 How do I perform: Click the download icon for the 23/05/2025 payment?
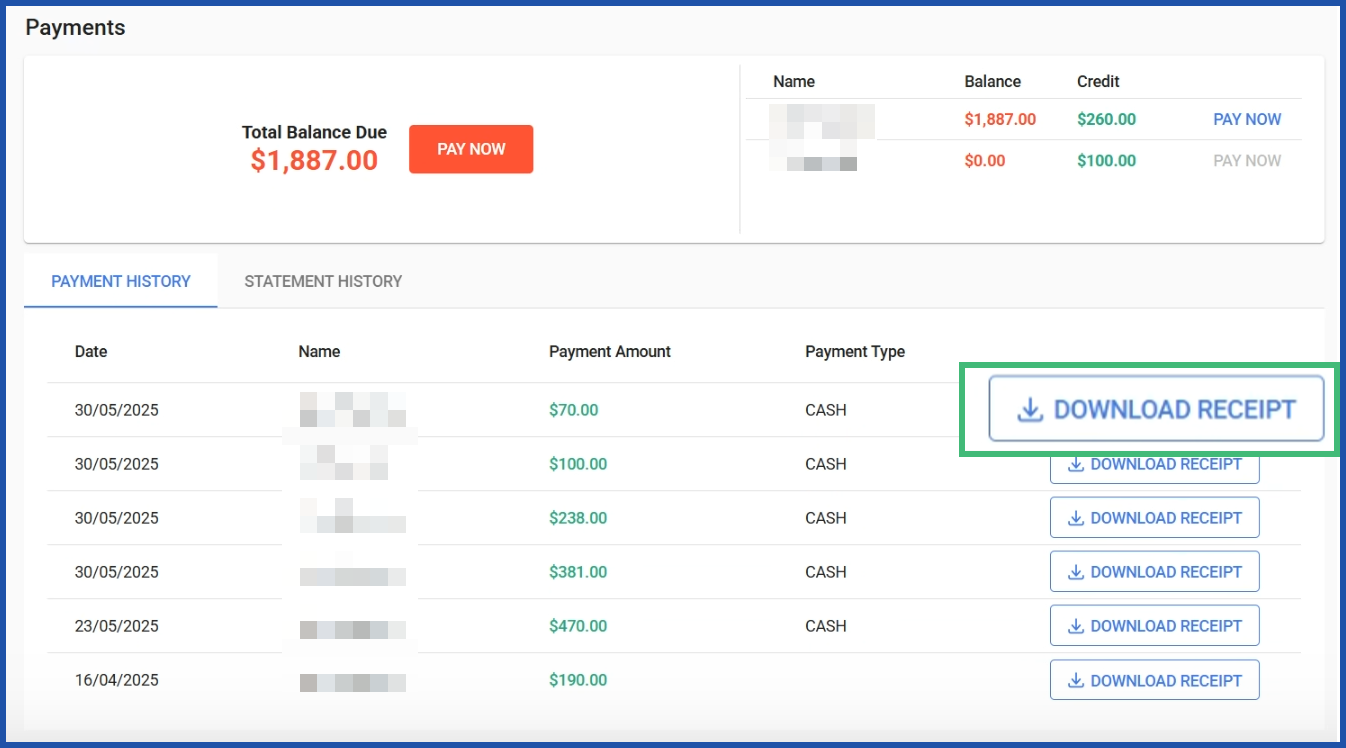(1077, 625)
